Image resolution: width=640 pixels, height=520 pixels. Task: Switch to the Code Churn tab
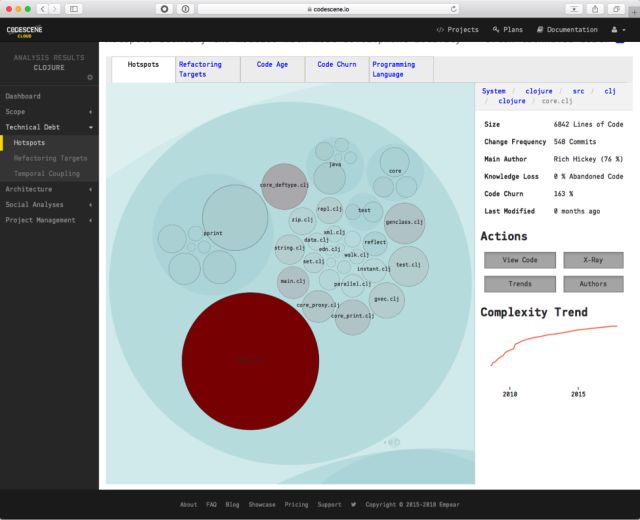pos(337,69)
